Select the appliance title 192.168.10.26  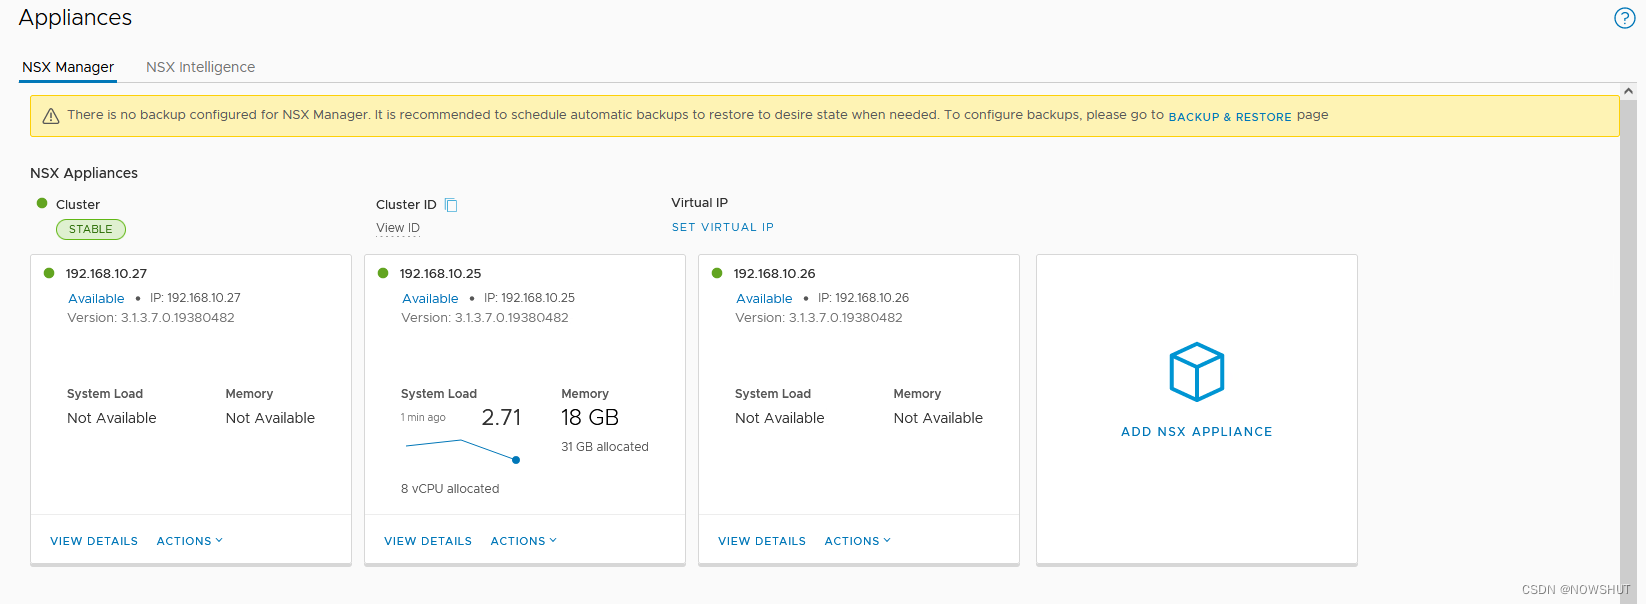[774, 273]
